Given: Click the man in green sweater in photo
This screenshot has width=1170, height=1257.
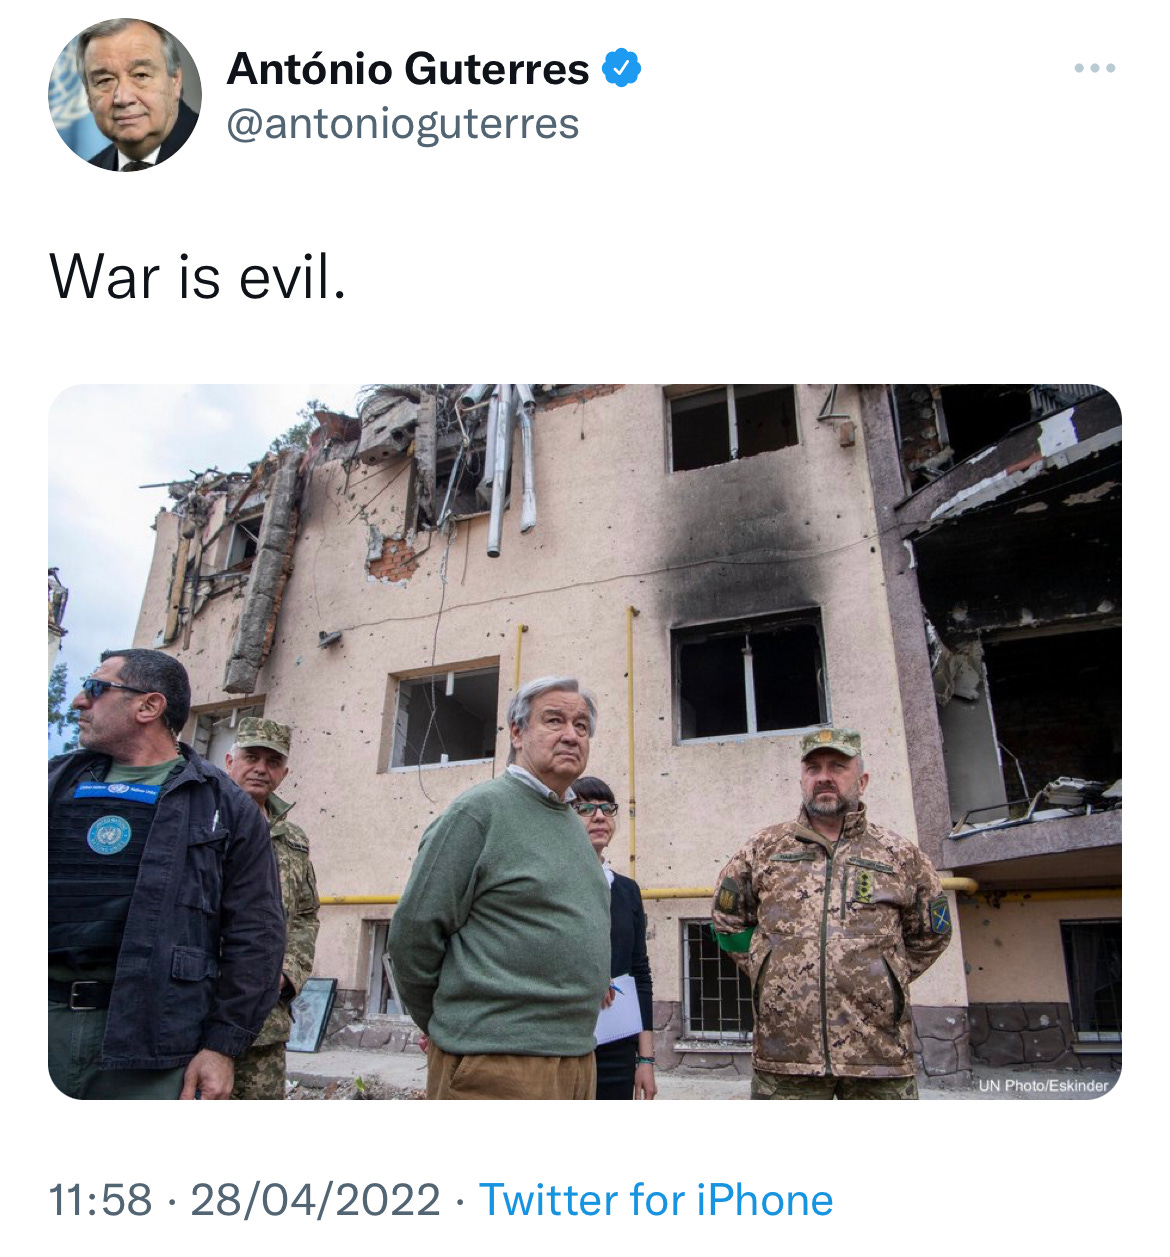Looking at the screenshot, I should [505, 890].
